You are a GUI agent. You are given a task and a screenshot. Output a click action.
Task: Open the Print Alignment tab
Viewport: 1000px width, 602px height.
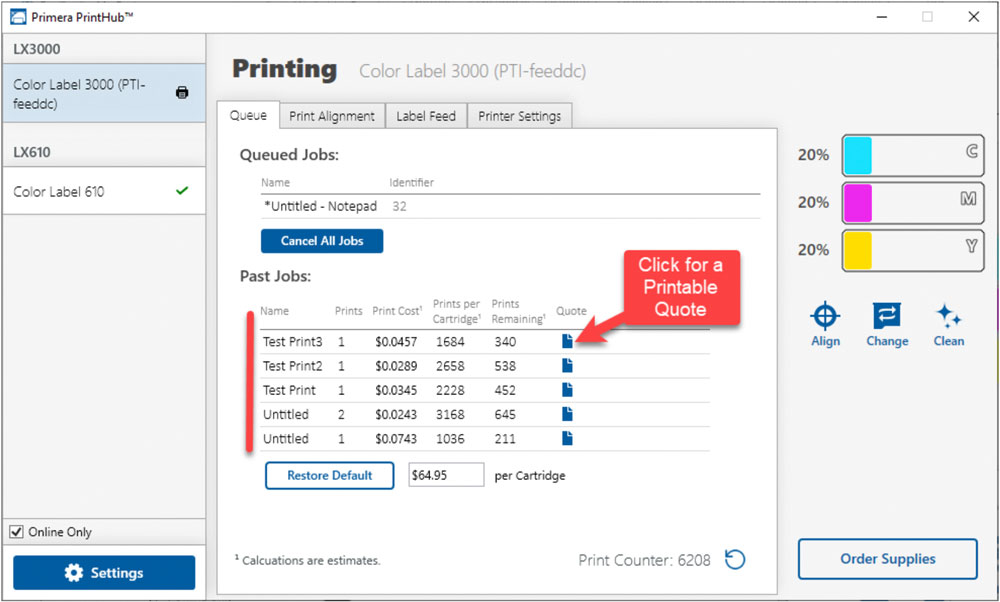click(332, 116)
